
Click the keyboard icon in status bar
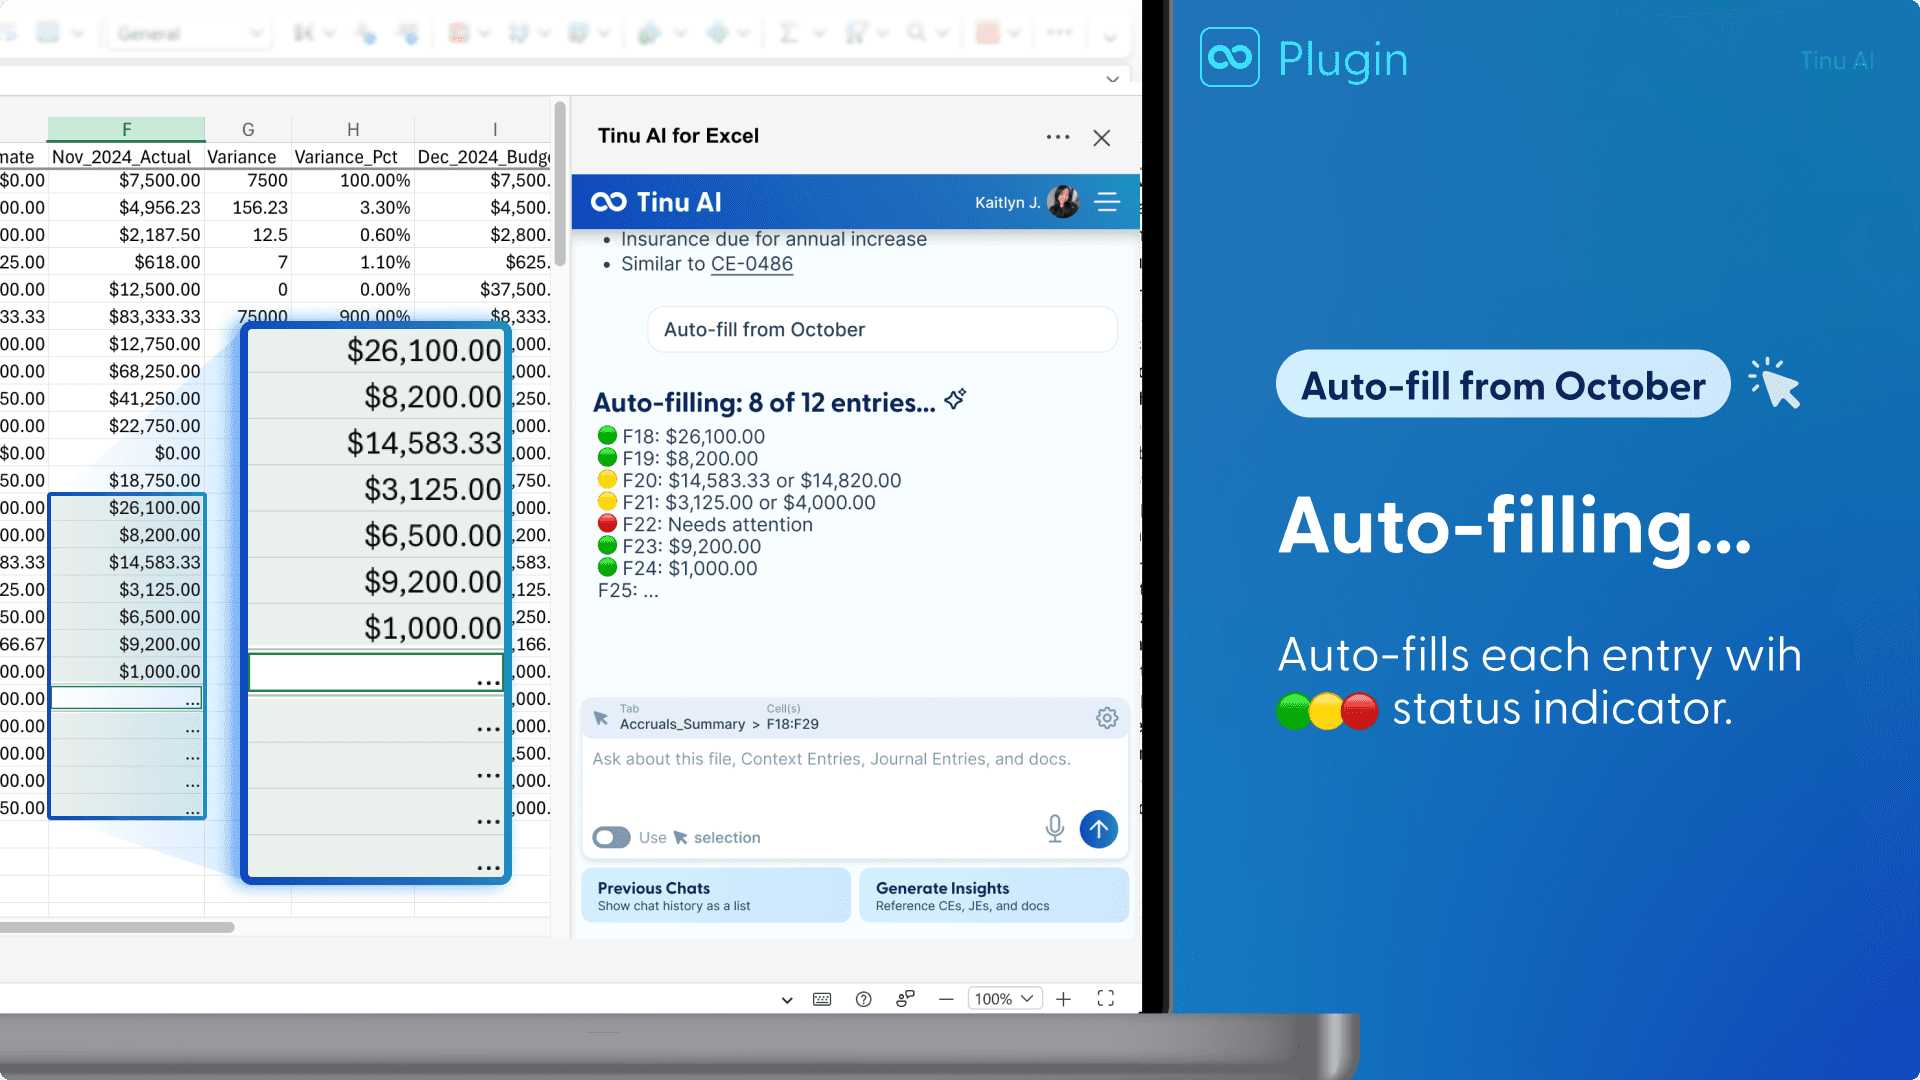pyautogui.click(x=822, y=999)
